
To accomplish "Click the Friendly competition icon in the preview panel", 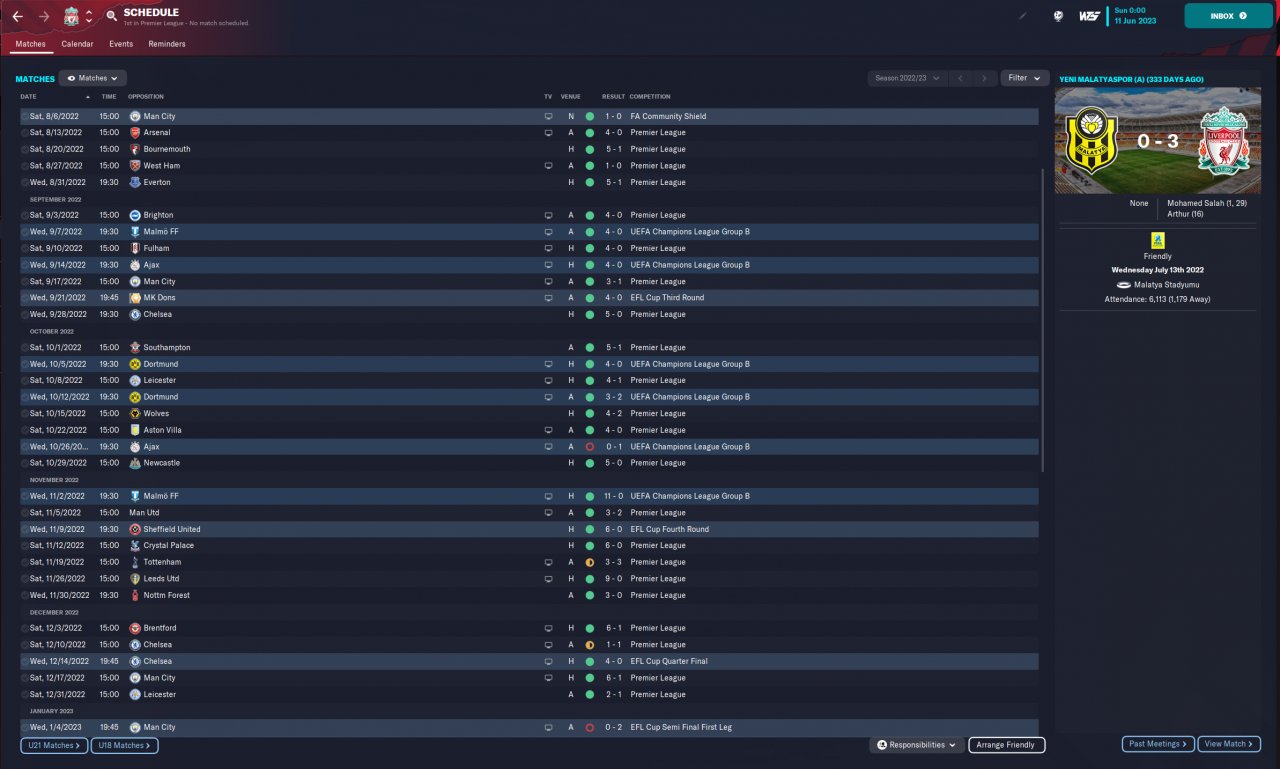I will [x=1158, y=240].
